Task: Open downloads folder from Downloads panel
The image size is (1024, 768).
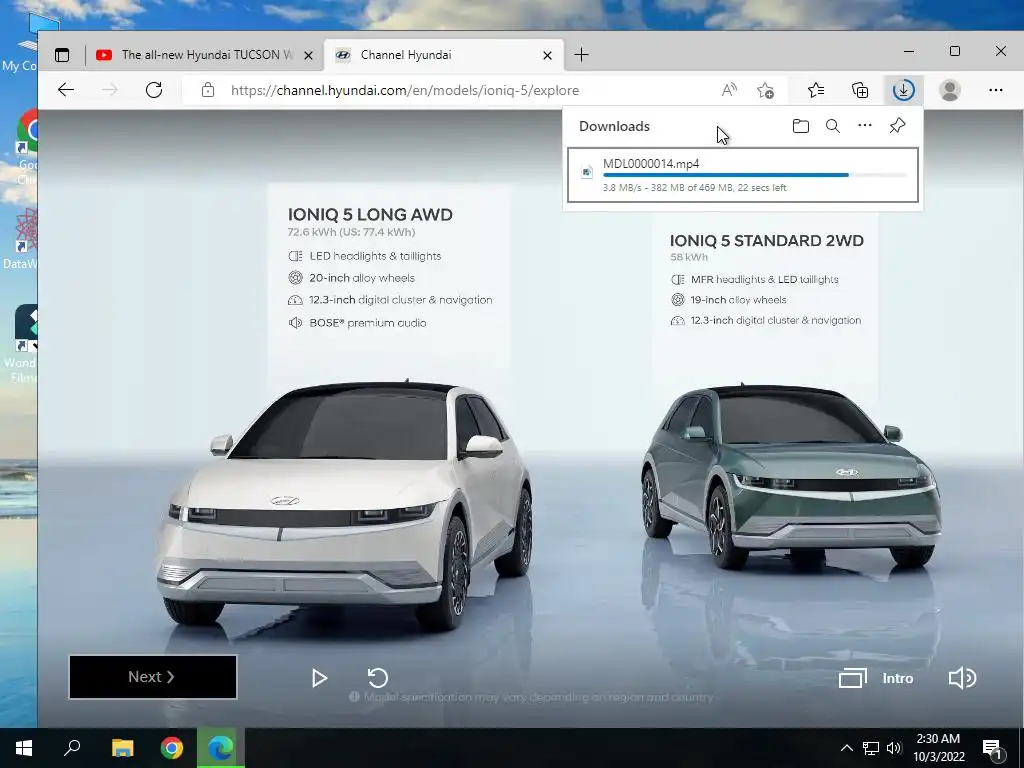Action: 801,126
